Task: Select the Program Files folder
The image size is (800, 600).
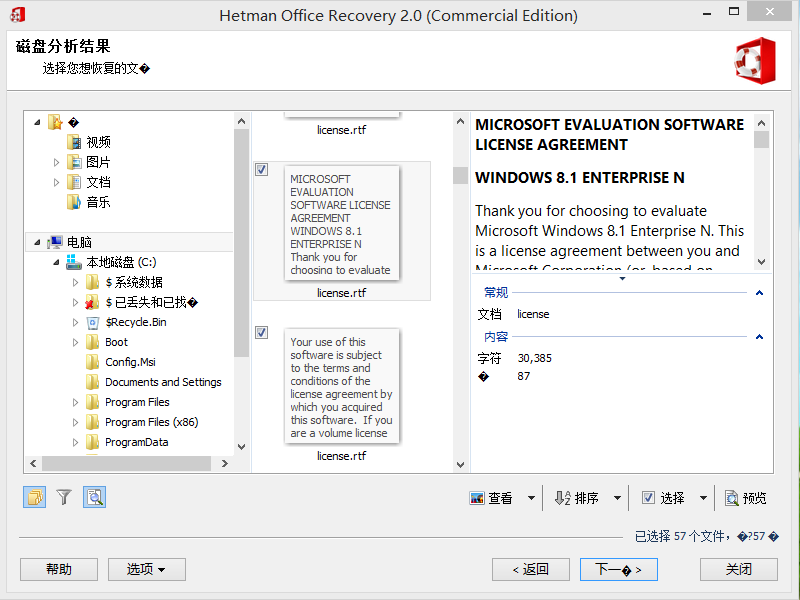Action: coord(128,402)
